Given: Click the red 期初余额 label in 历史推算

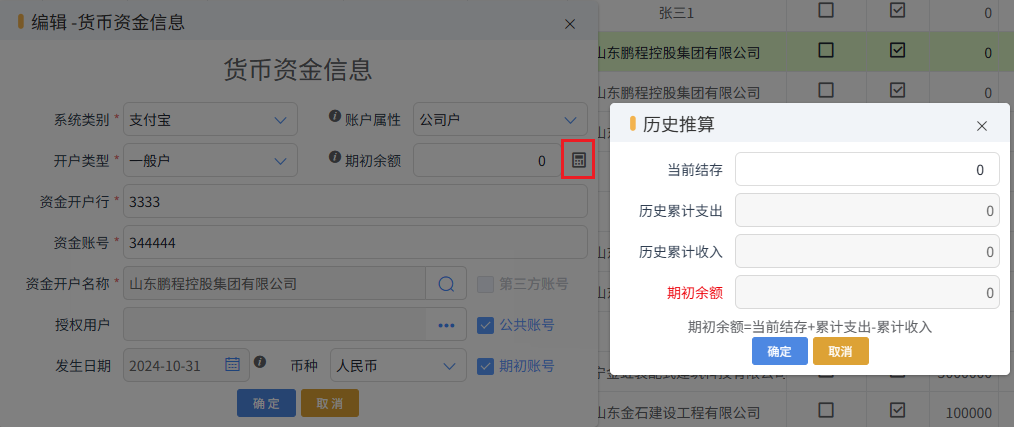Looking at the screenshot, I should pos(695,293).
